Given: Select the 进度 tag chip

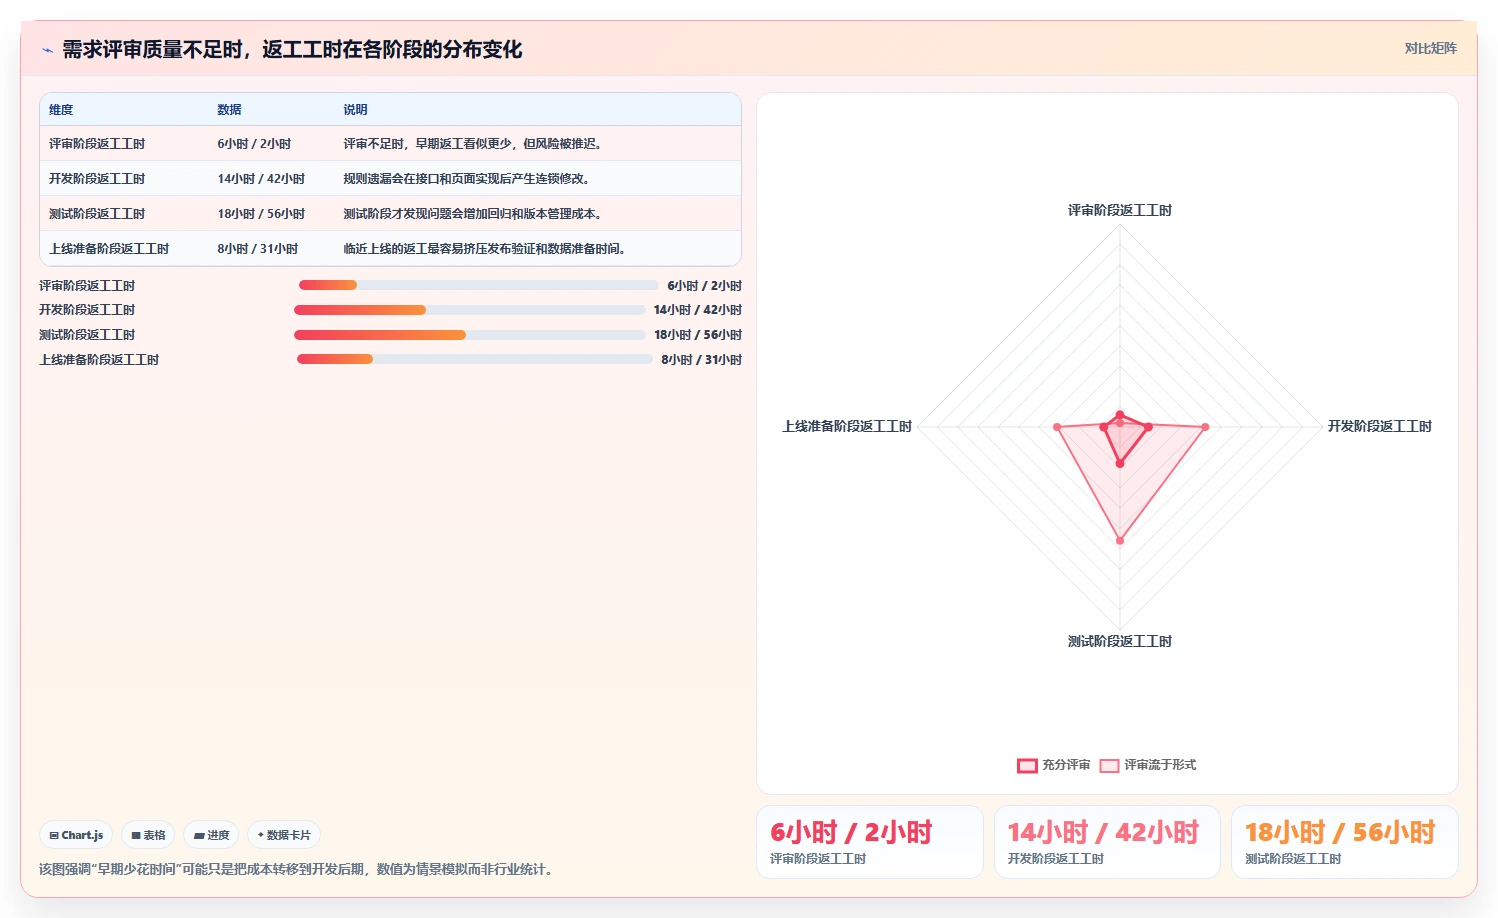Looking at the screenshot, I should 211,835.
